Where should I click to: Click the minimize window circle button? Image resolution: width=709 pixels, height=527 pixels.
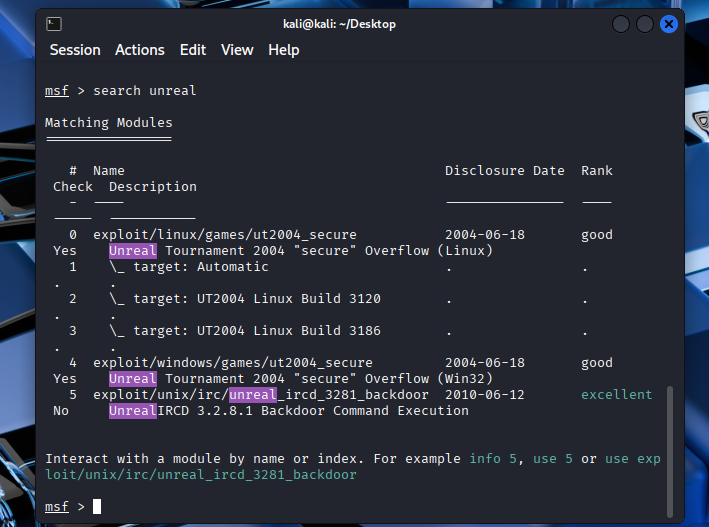pos(621,24)
